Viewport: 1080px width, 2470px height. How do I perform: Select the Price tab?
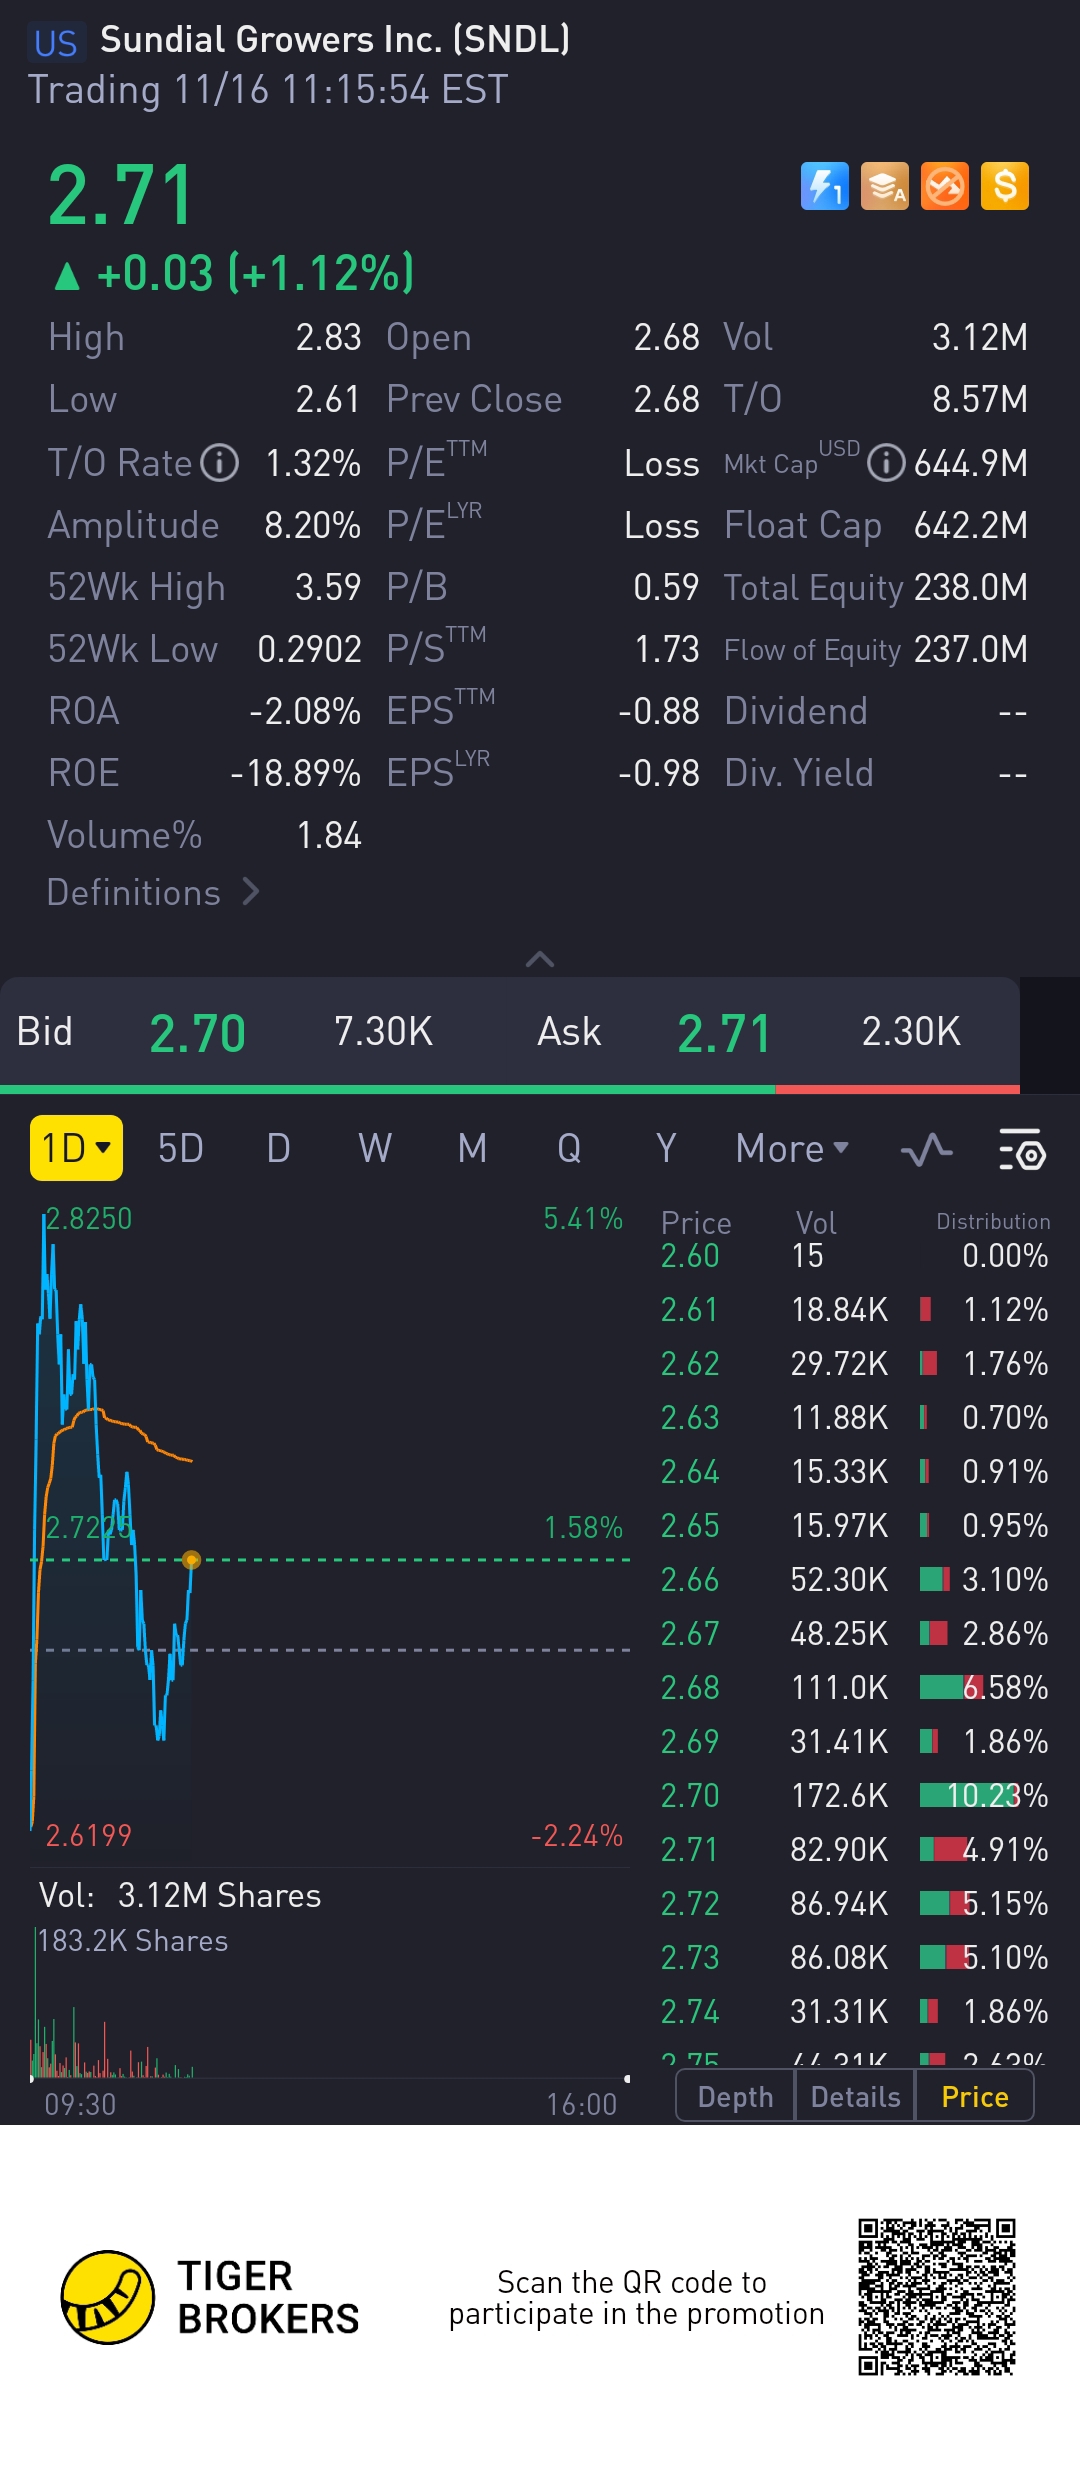(974, 2097)
